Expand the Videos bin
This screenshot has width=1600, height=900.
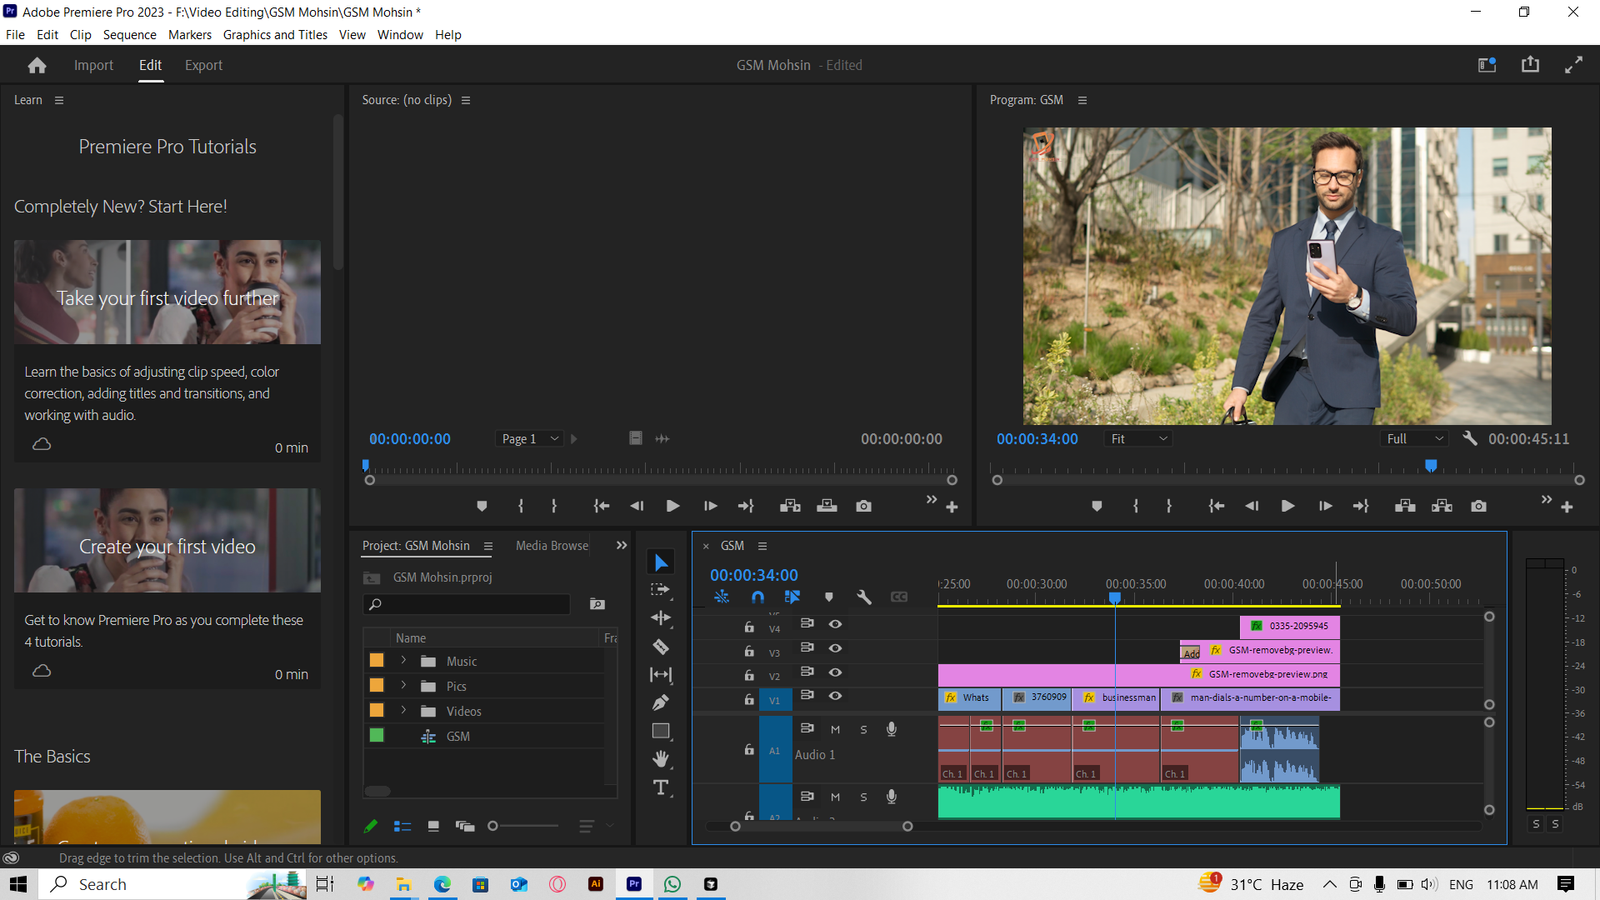[x=403, y=711]
